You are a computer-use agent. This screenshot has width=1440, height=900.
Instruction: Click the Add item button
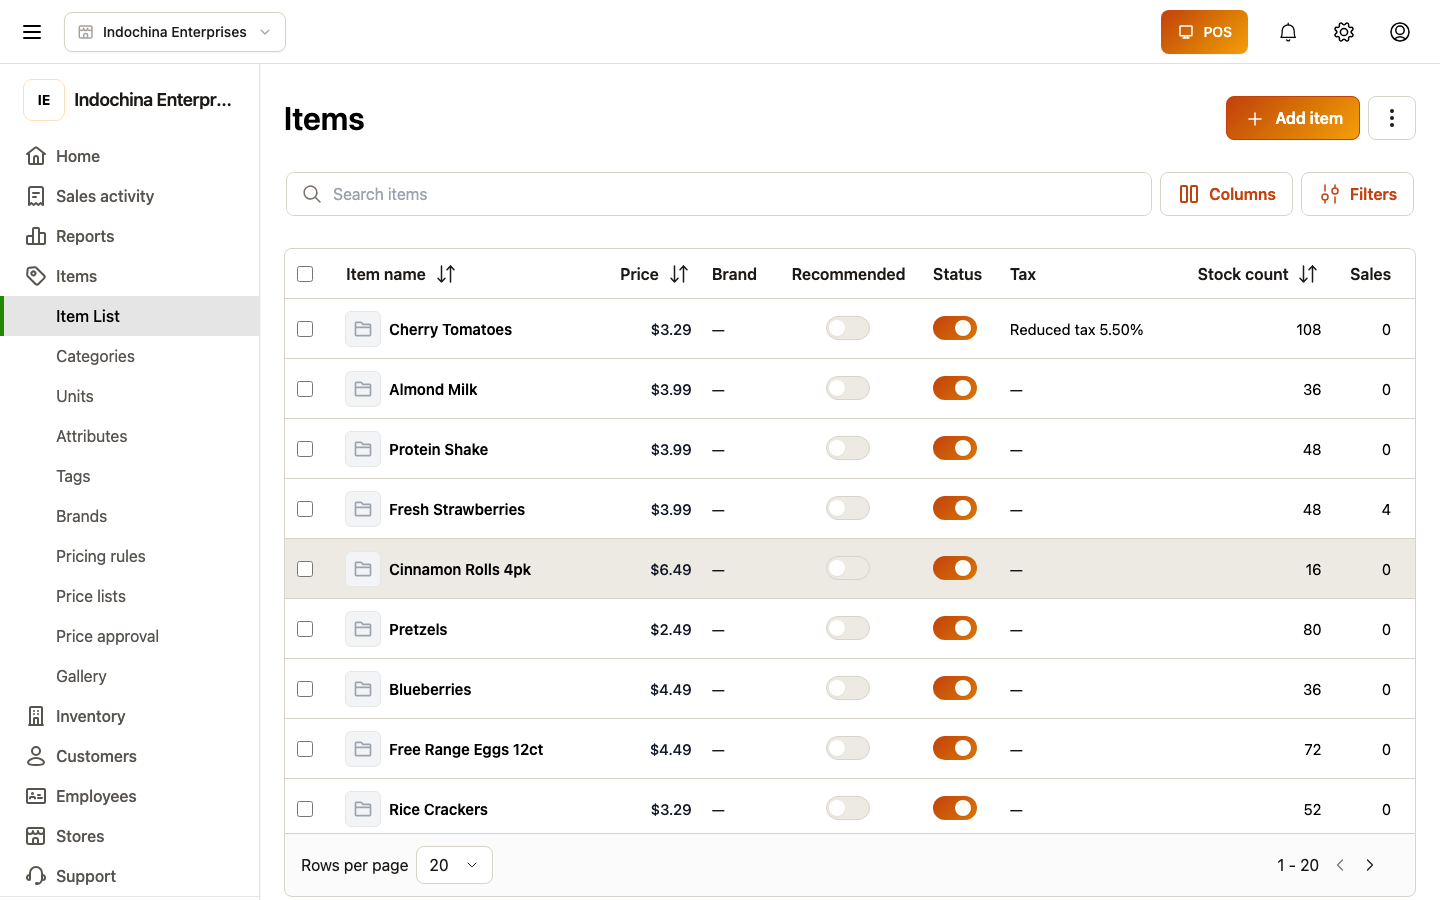1293,118
